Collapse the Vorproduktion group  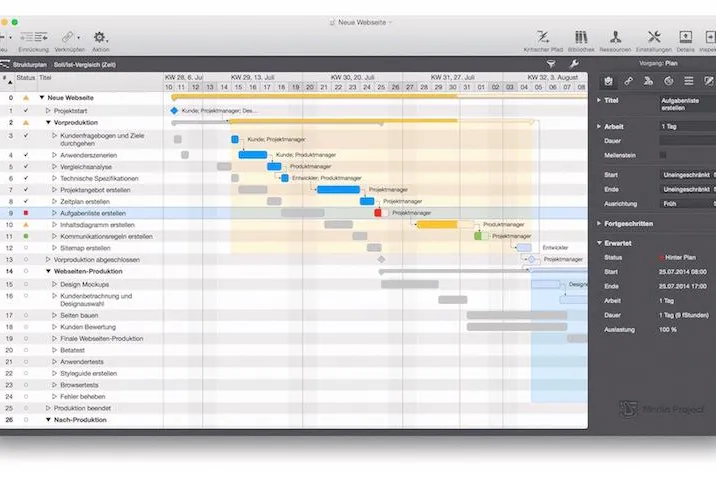pos(48,122)
